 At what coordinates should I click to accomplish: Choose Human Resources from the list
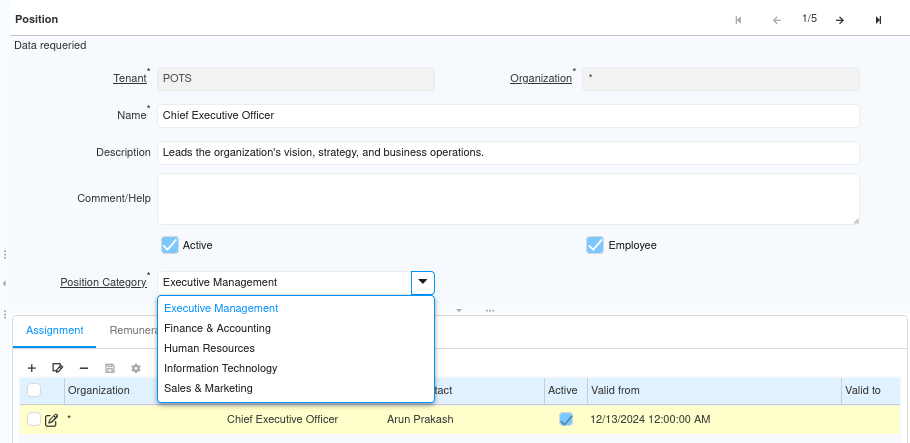coord(296,348)
